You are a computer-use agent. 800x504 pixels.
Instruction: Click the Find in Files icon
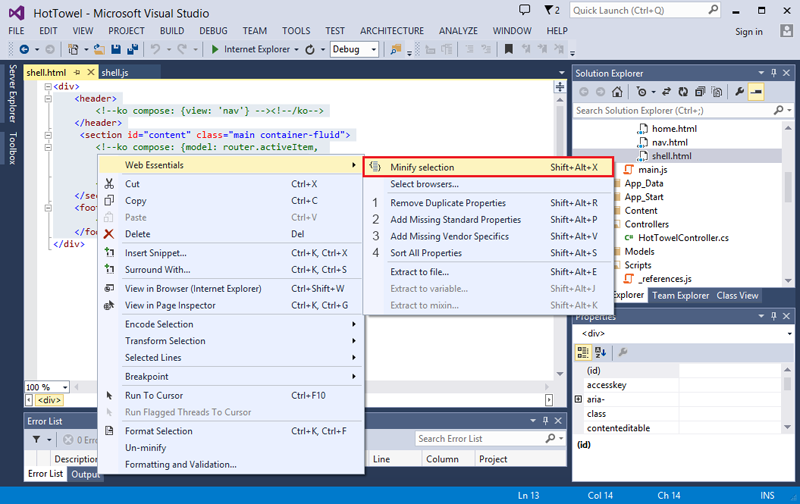pyautogui.click(x=395, y=49)
